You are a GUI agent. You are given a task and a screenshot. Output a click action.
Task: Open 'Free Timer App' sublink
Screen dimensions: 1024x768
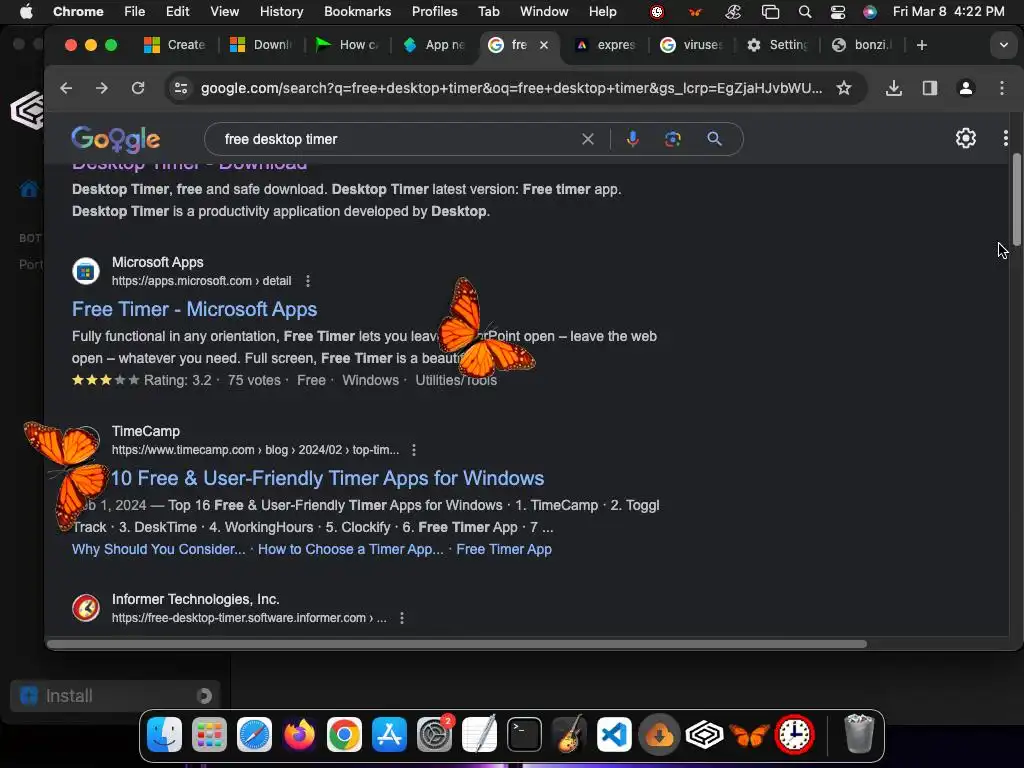point(504,549)
